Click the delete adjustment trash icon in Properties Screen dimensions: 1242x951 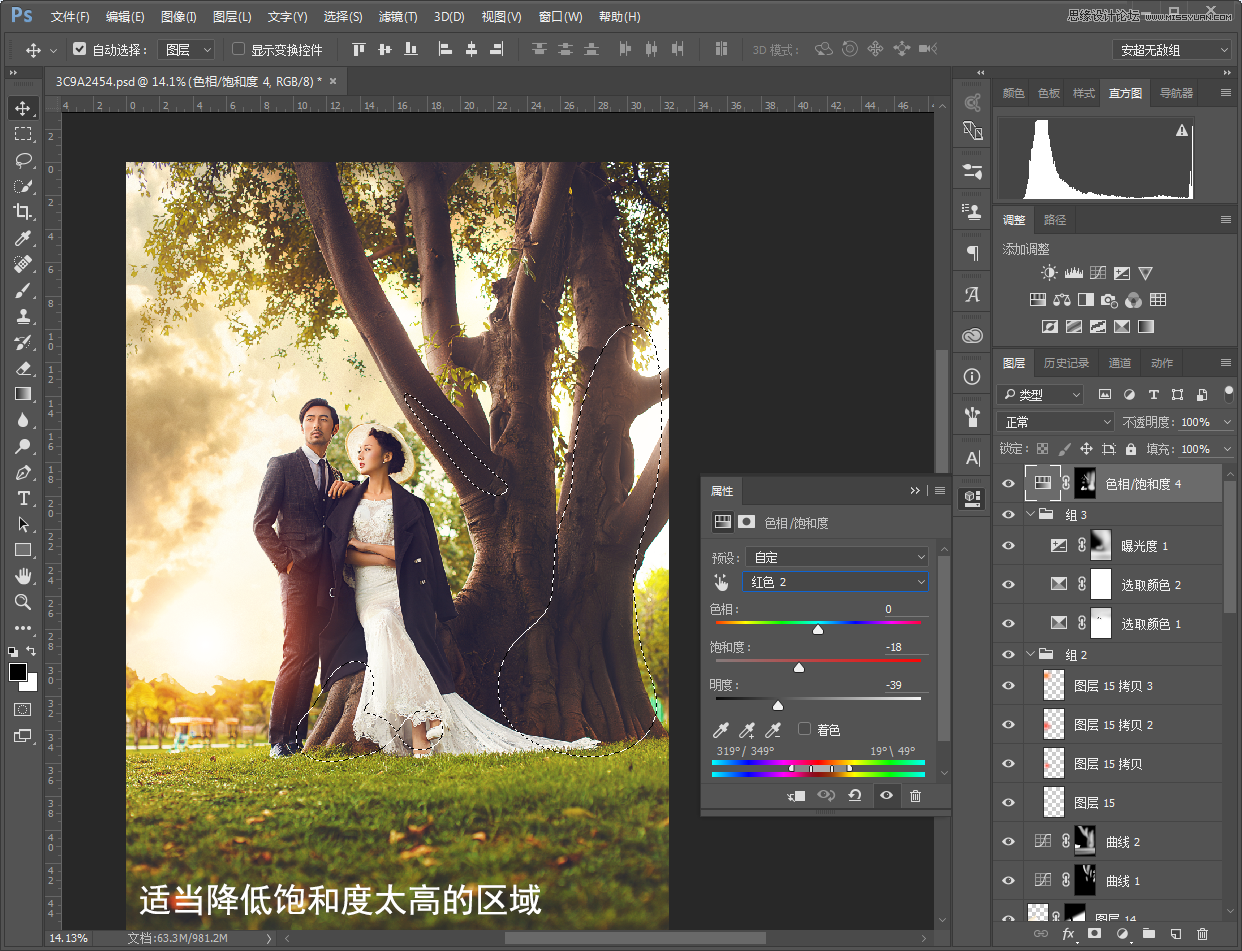pyautogui.click(x=915, y=796)
